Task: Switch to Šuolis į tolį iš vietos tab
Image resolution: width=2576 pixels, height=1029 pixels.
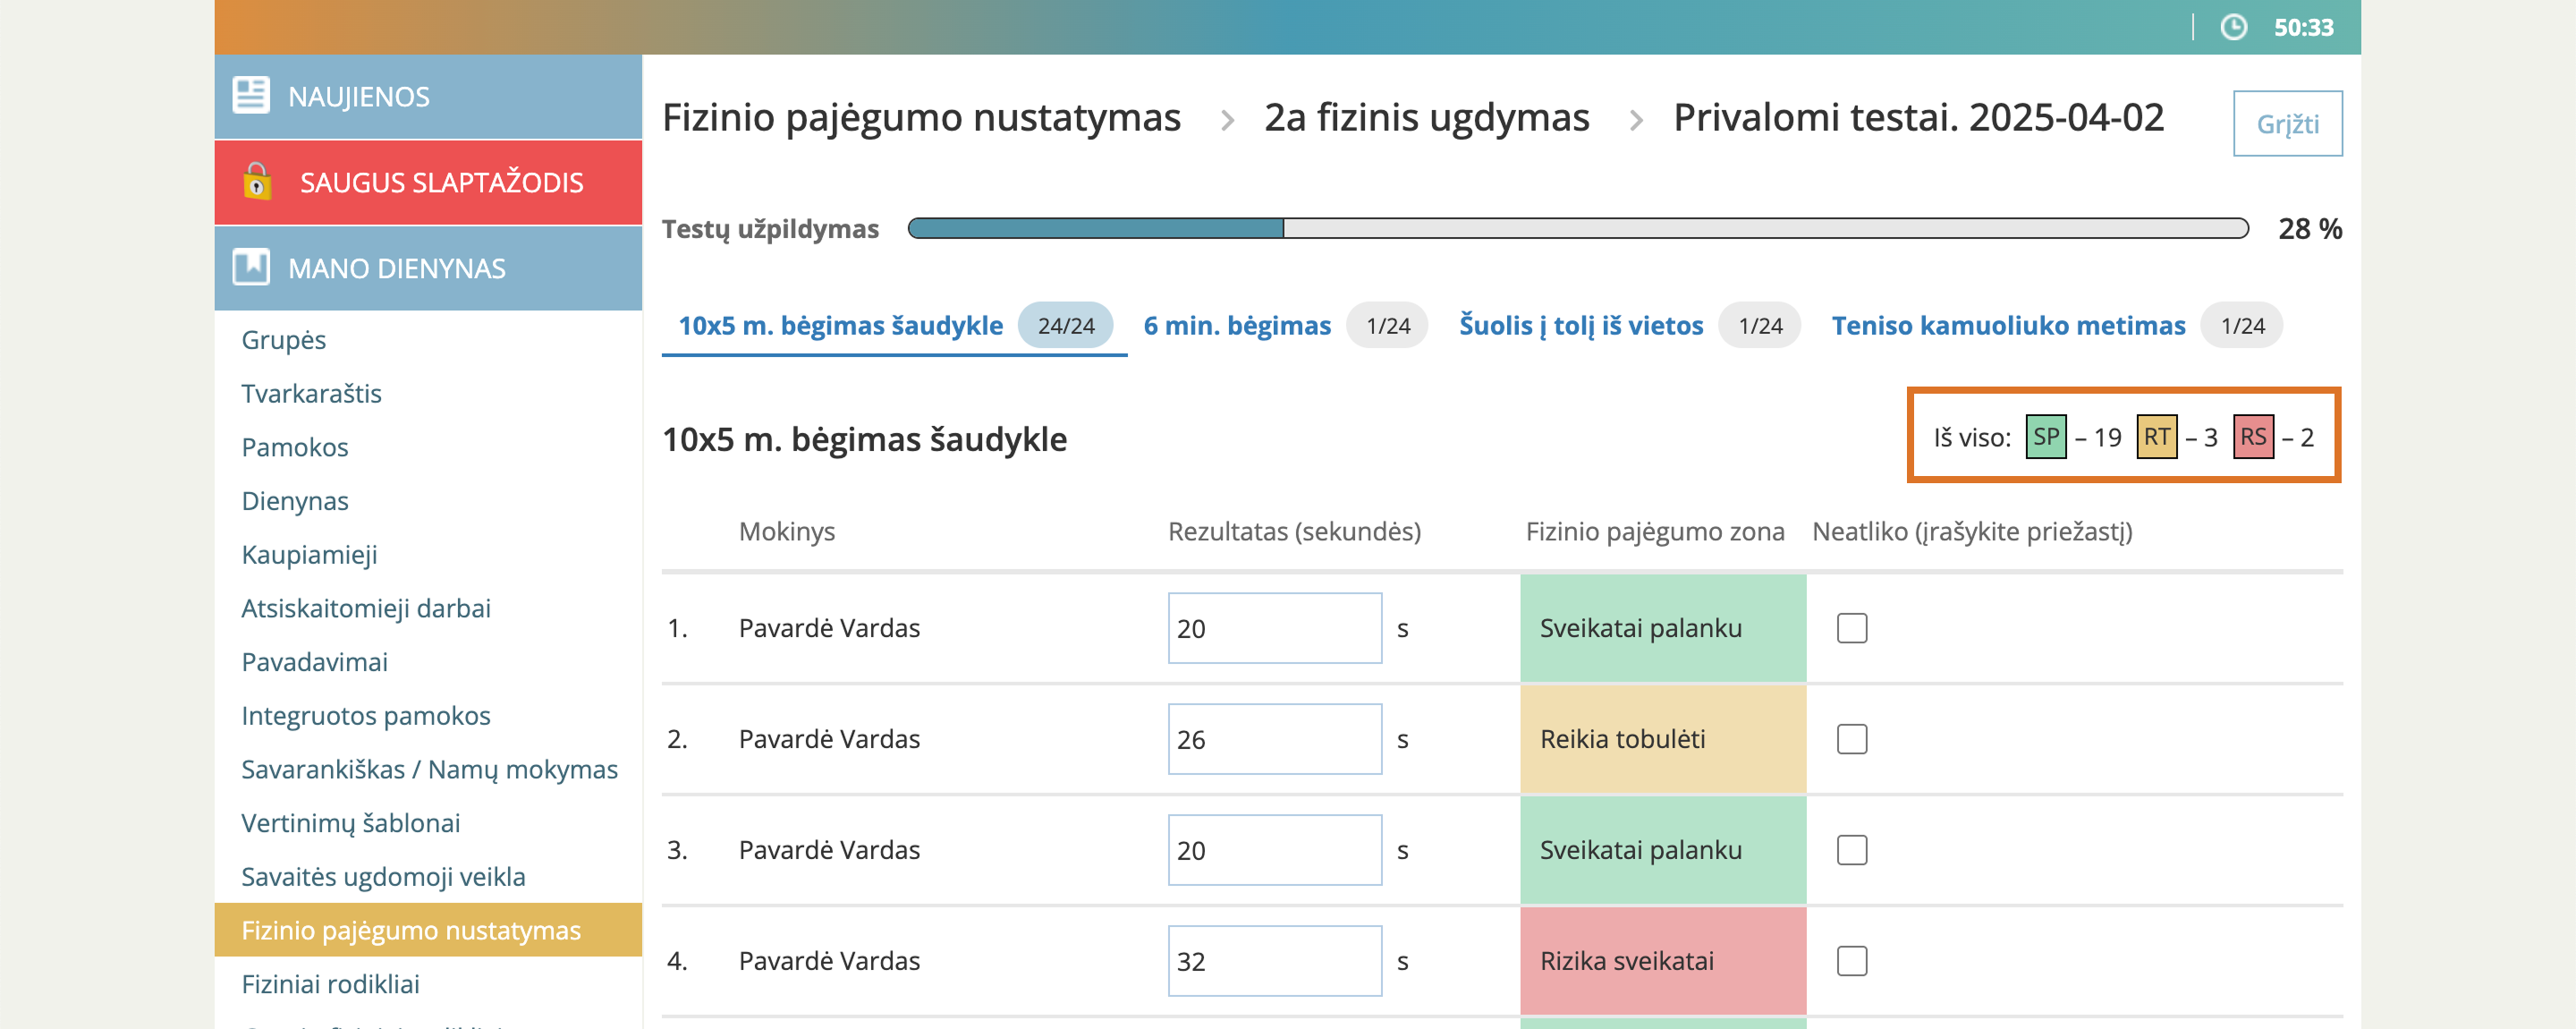Action: coord(1580,325)
